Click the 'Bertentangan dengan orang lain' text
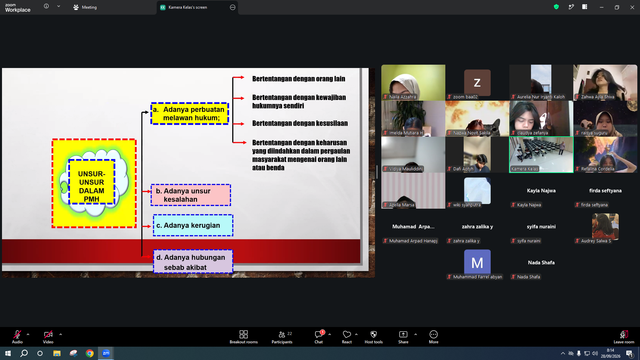Screen dimensions: 640x360 (298, 79)
